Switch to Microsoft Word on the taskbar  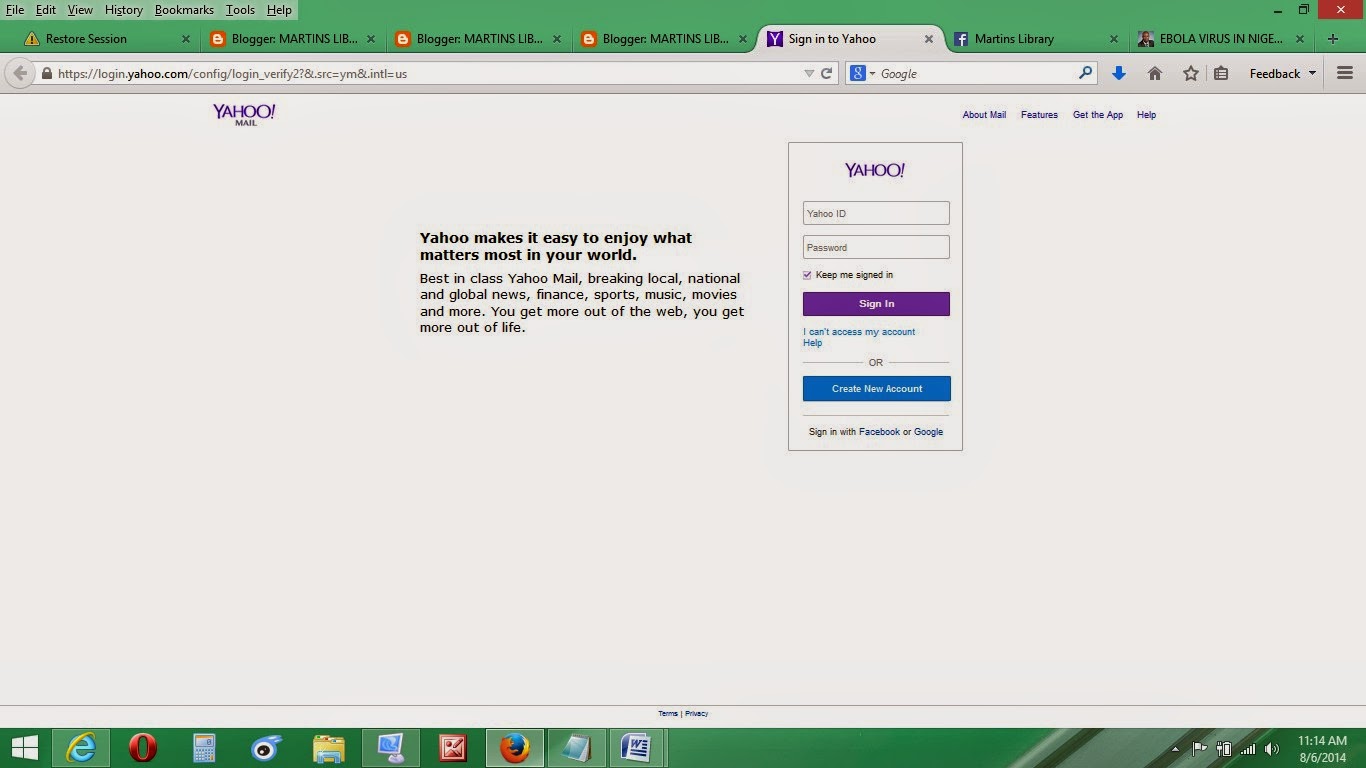(637, 748)
